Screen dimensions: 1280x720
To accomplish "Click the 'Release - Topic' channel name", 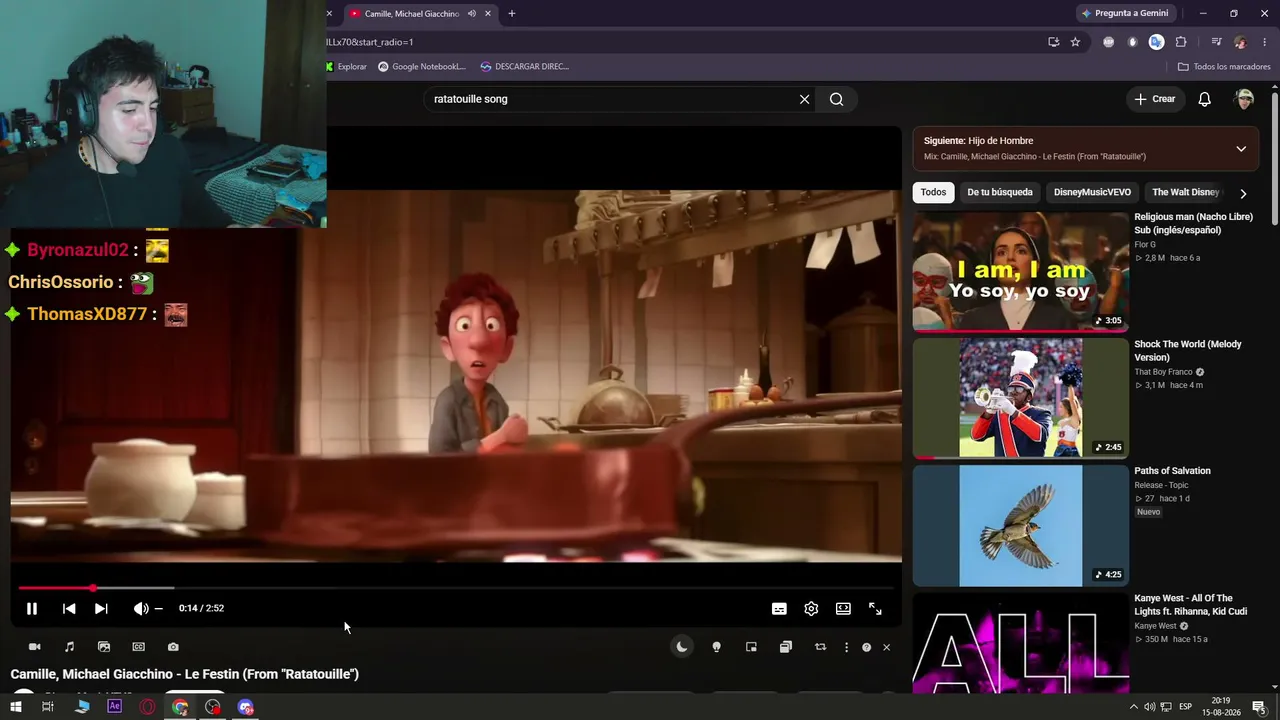I will 1161,485.
